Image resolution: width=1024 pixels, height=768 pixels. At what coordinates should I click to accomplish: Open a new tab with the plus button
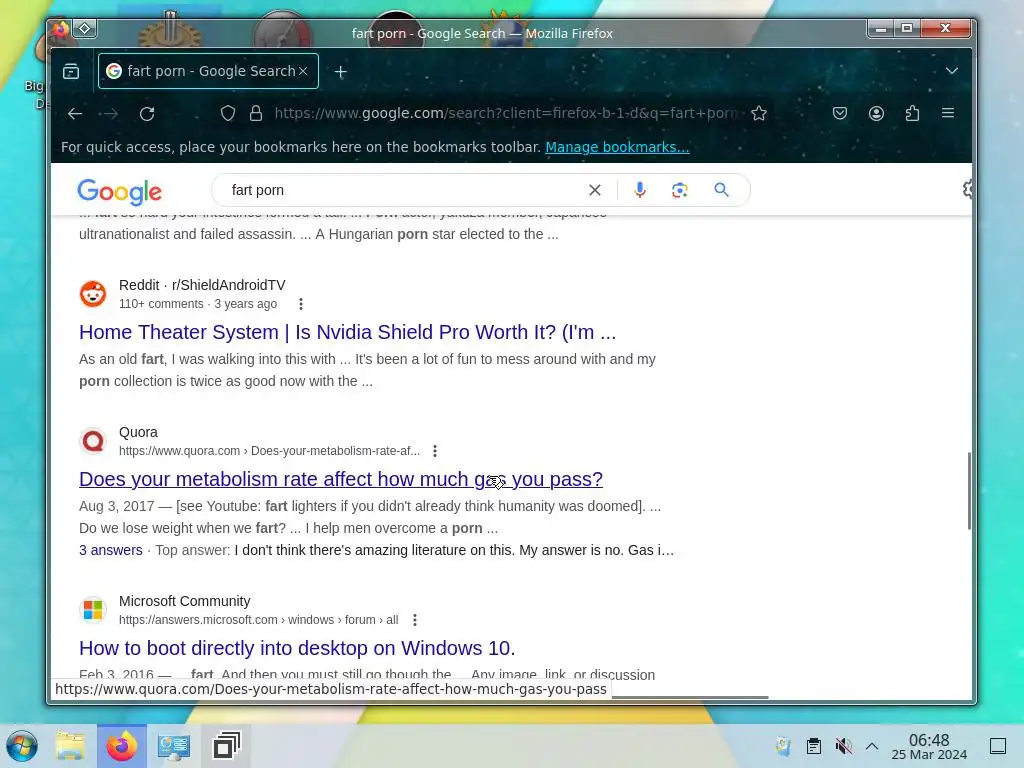point(340,72)
